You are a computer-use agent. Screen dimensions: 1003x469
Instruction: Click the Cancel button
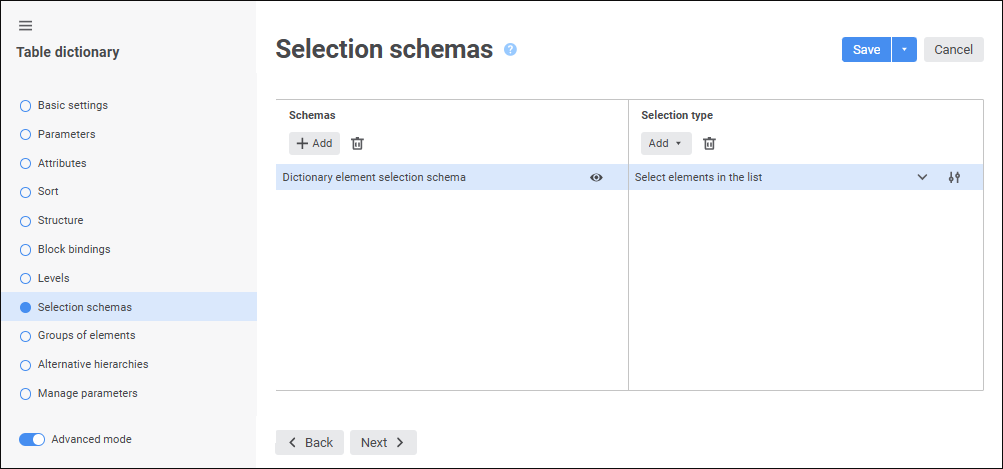[953, 50]
